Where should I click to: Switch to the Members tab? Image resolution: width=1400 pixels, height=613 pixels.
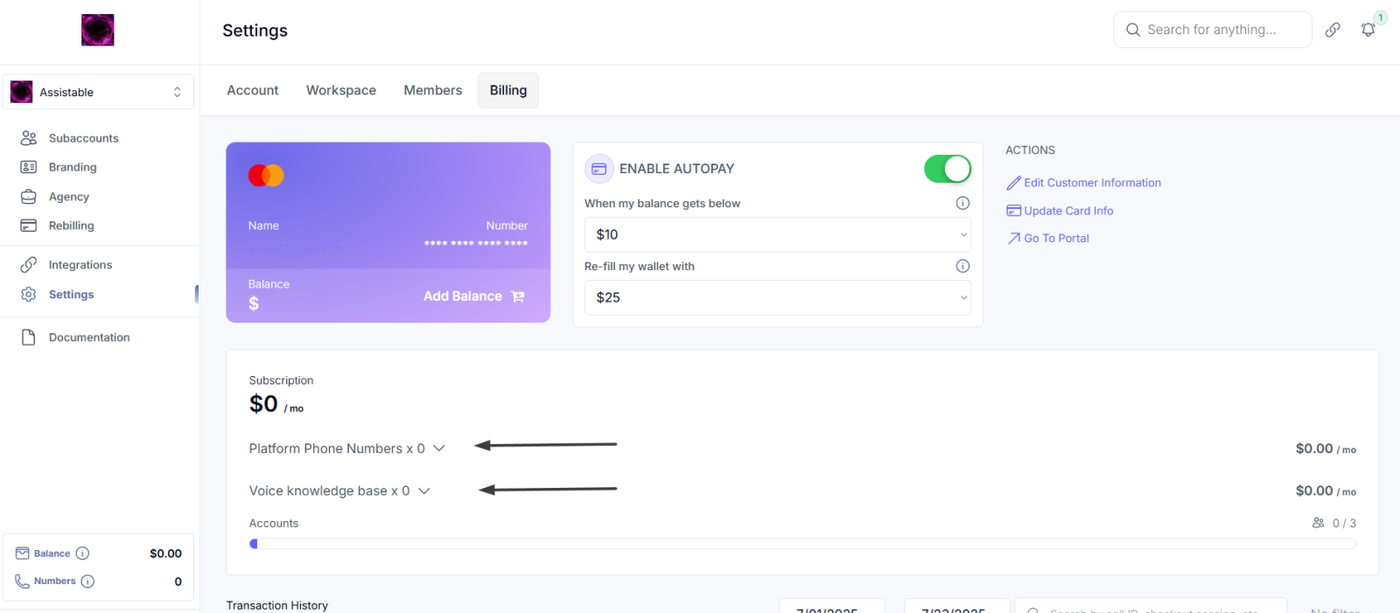433,90
